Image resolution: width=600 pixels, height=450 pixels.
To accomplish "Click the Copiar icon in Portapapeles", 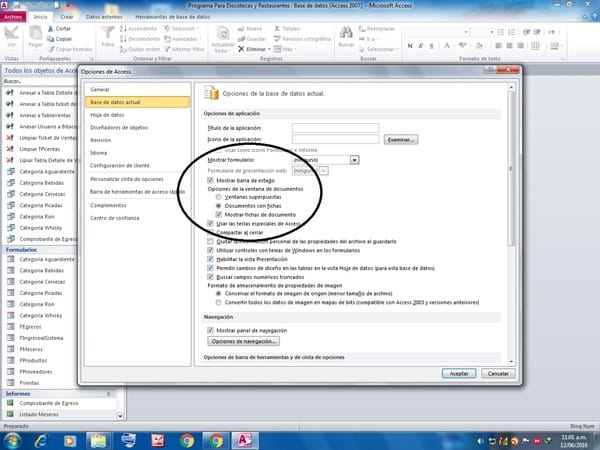I will click(51, 39).
